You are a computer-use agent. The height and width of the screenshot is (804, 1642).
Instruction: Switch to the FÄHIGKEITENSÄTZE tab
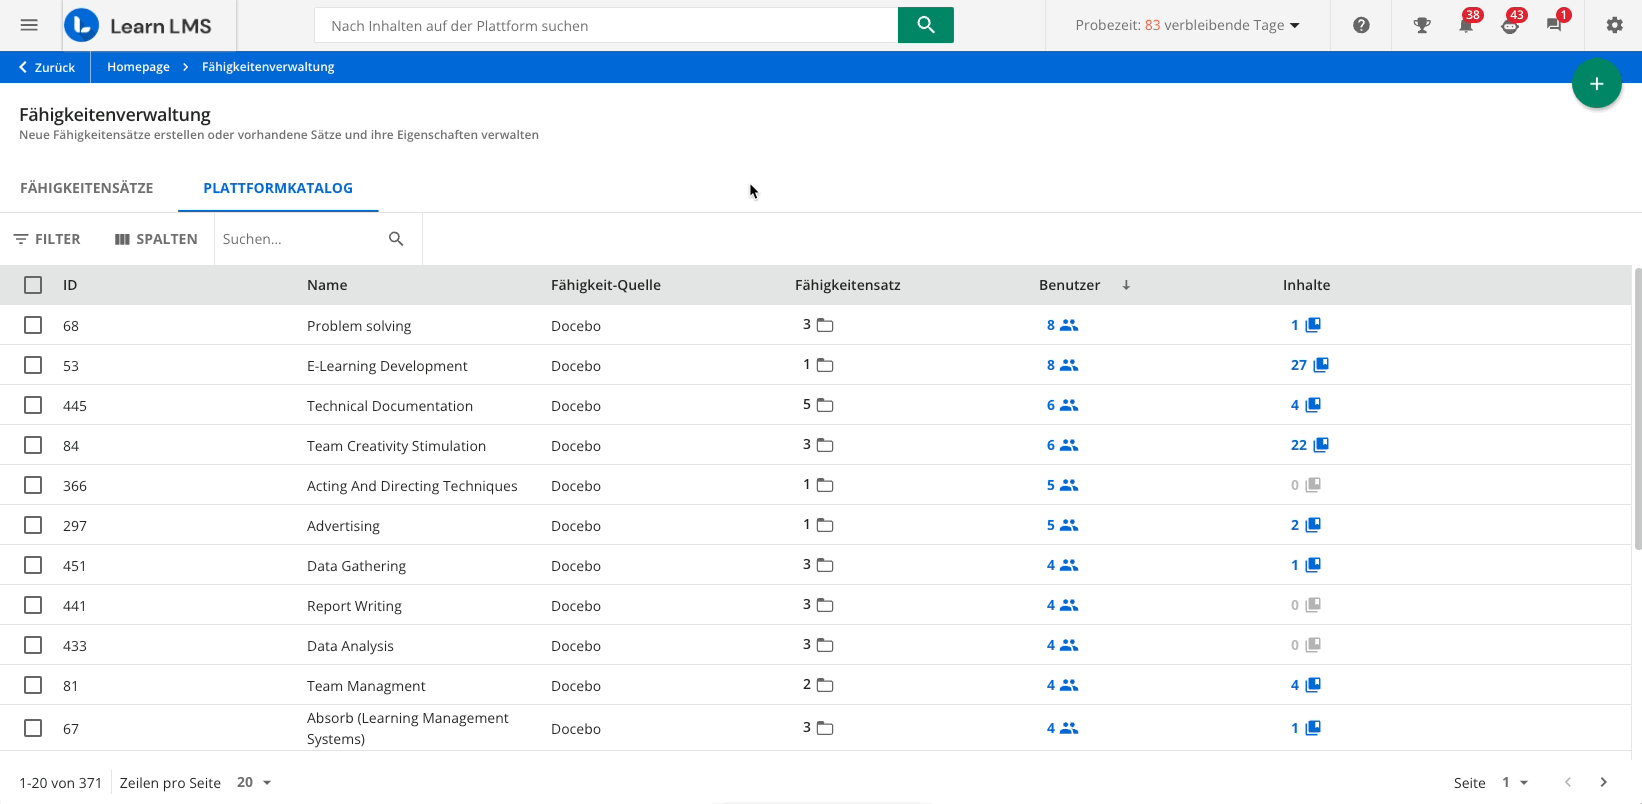[87, 188]
